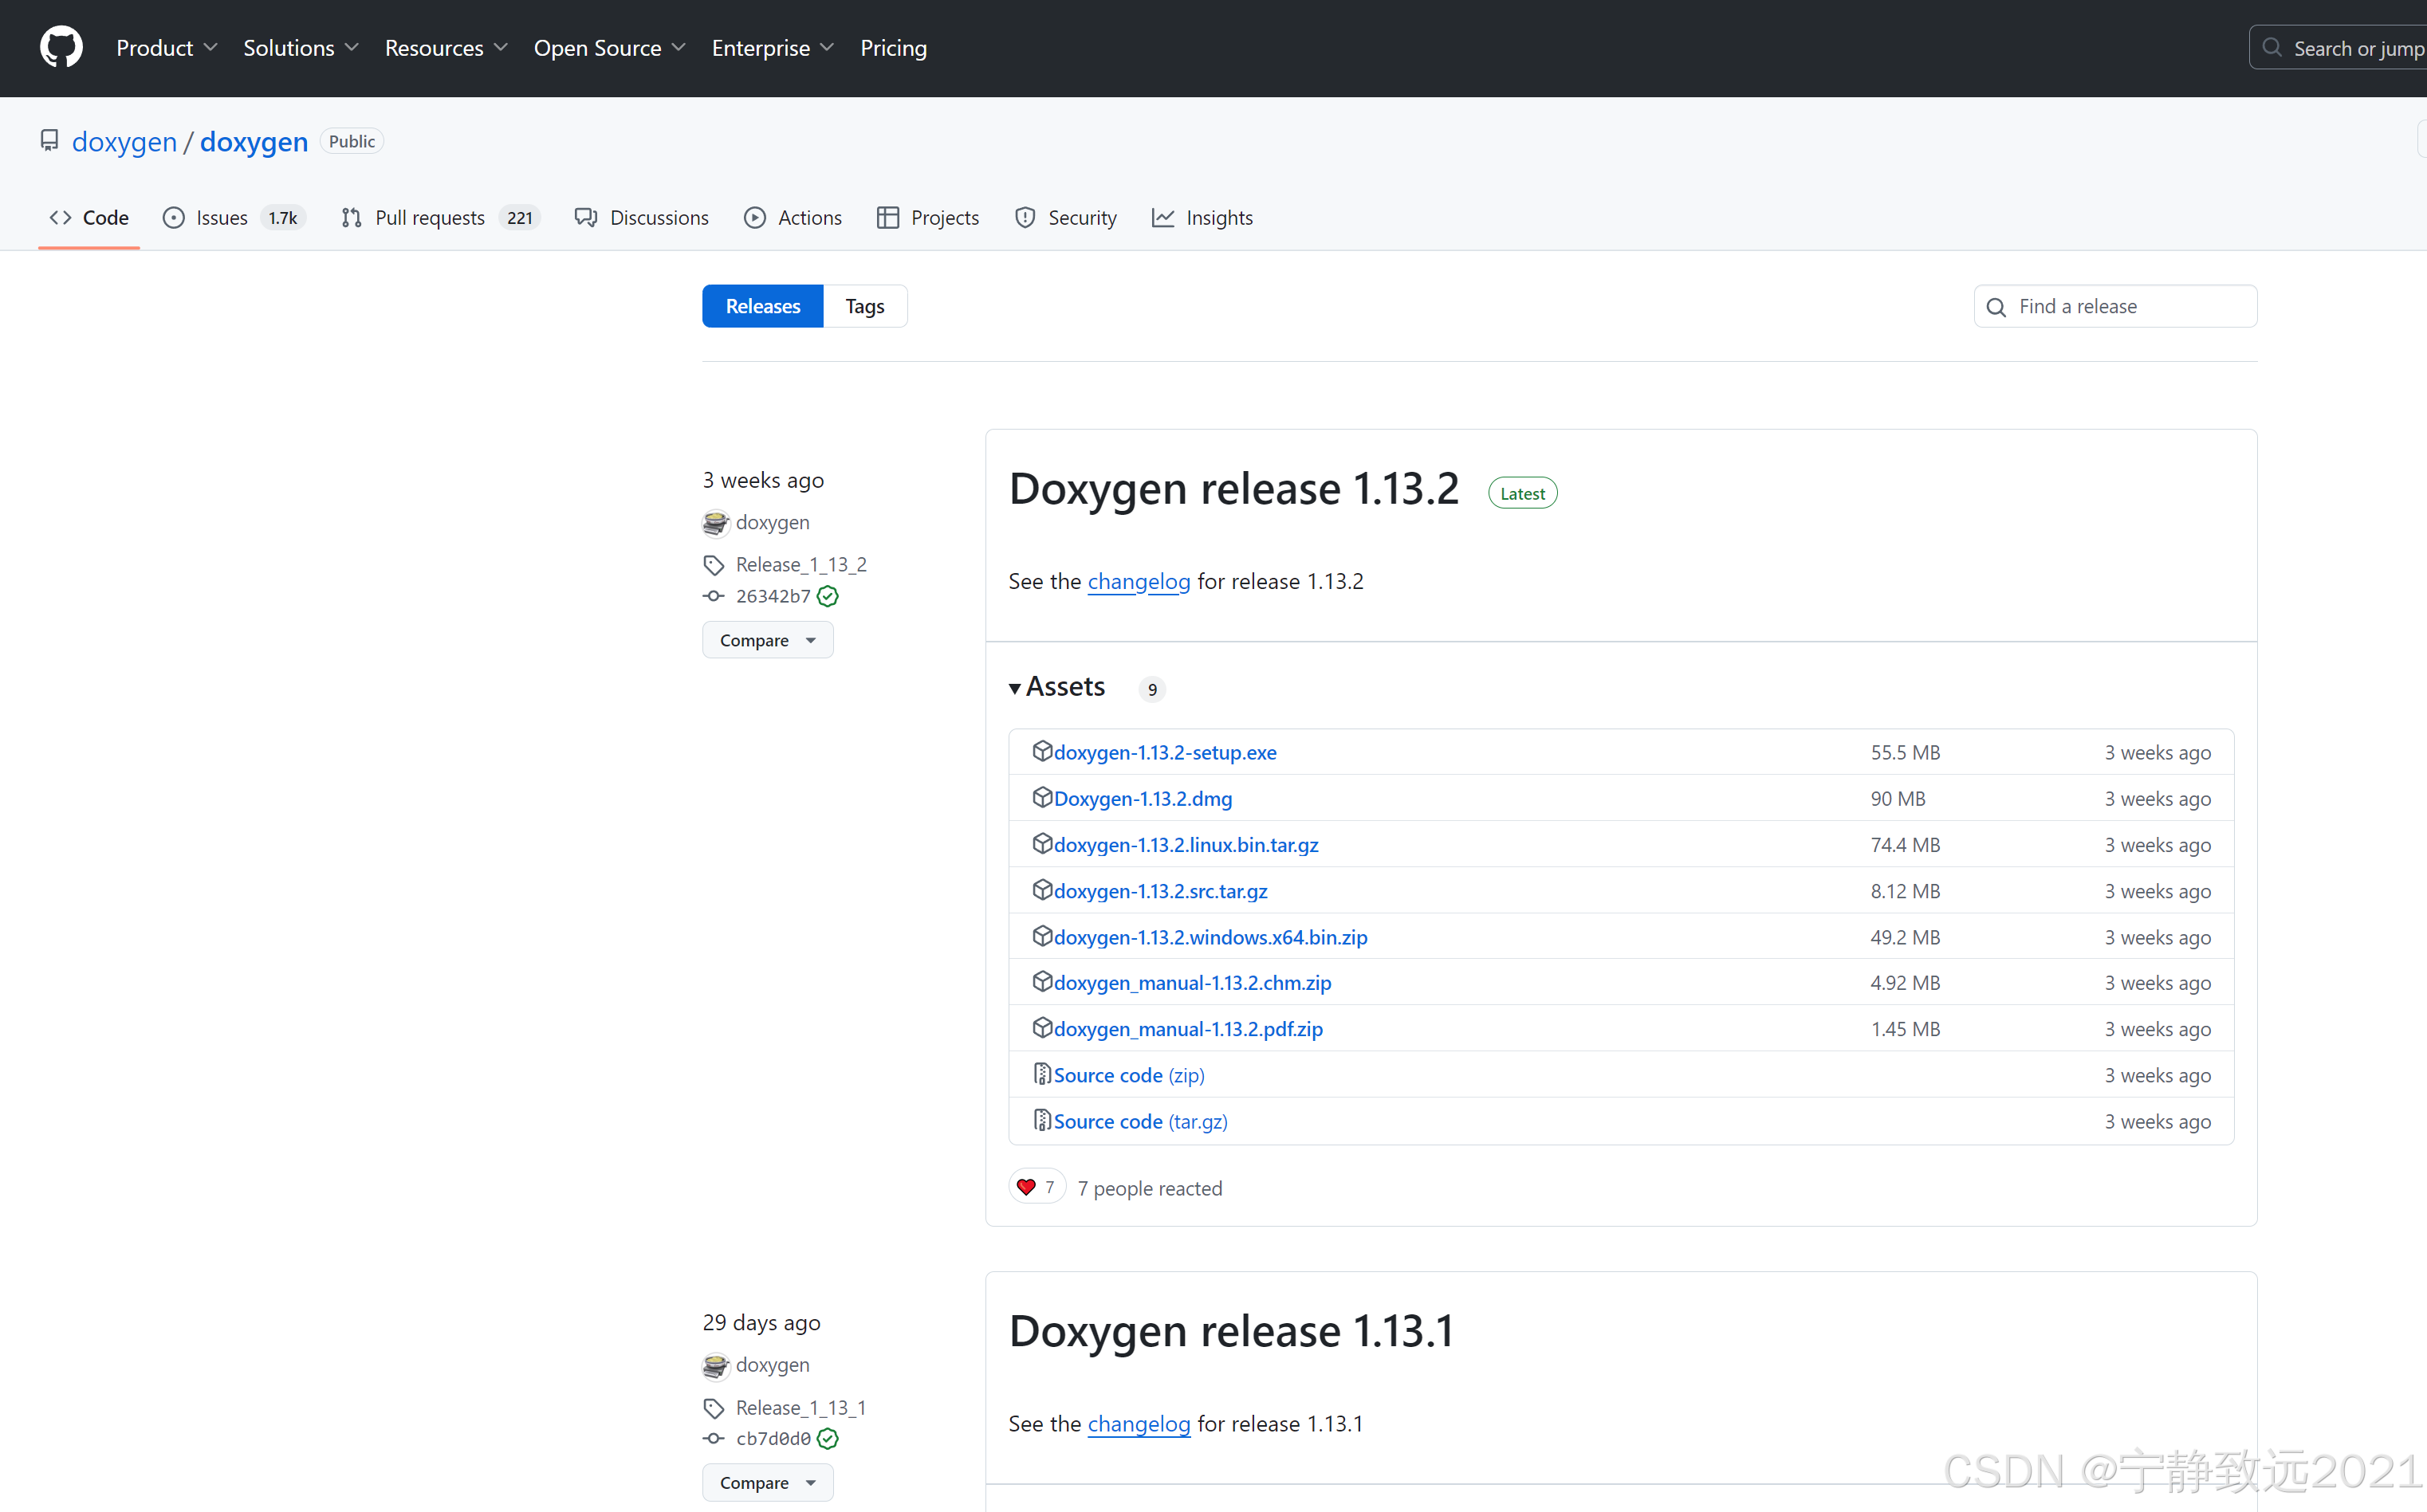Open the changelog link for release 1.13.1
This screenshot has width=2427, height=1512.
1139,1424
